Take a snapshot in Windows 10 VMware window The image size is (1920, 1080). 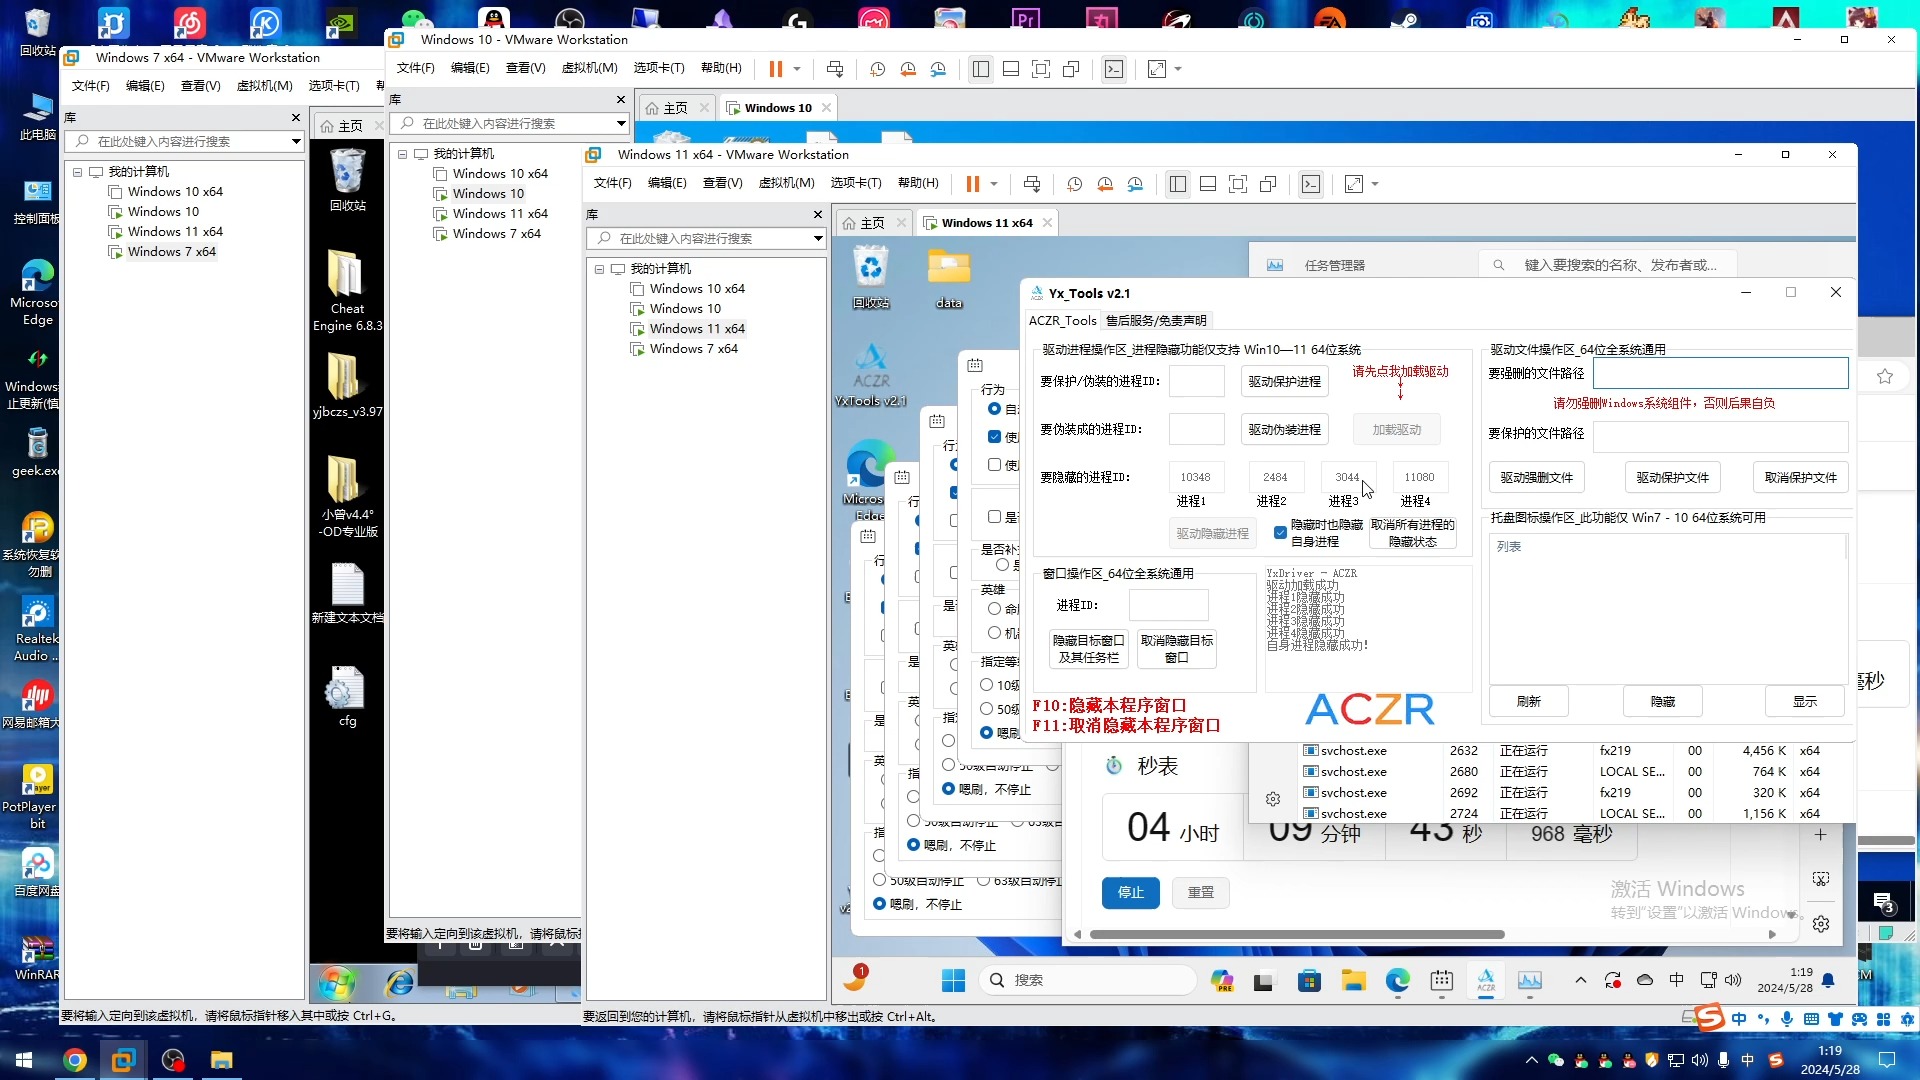[878, 69]
